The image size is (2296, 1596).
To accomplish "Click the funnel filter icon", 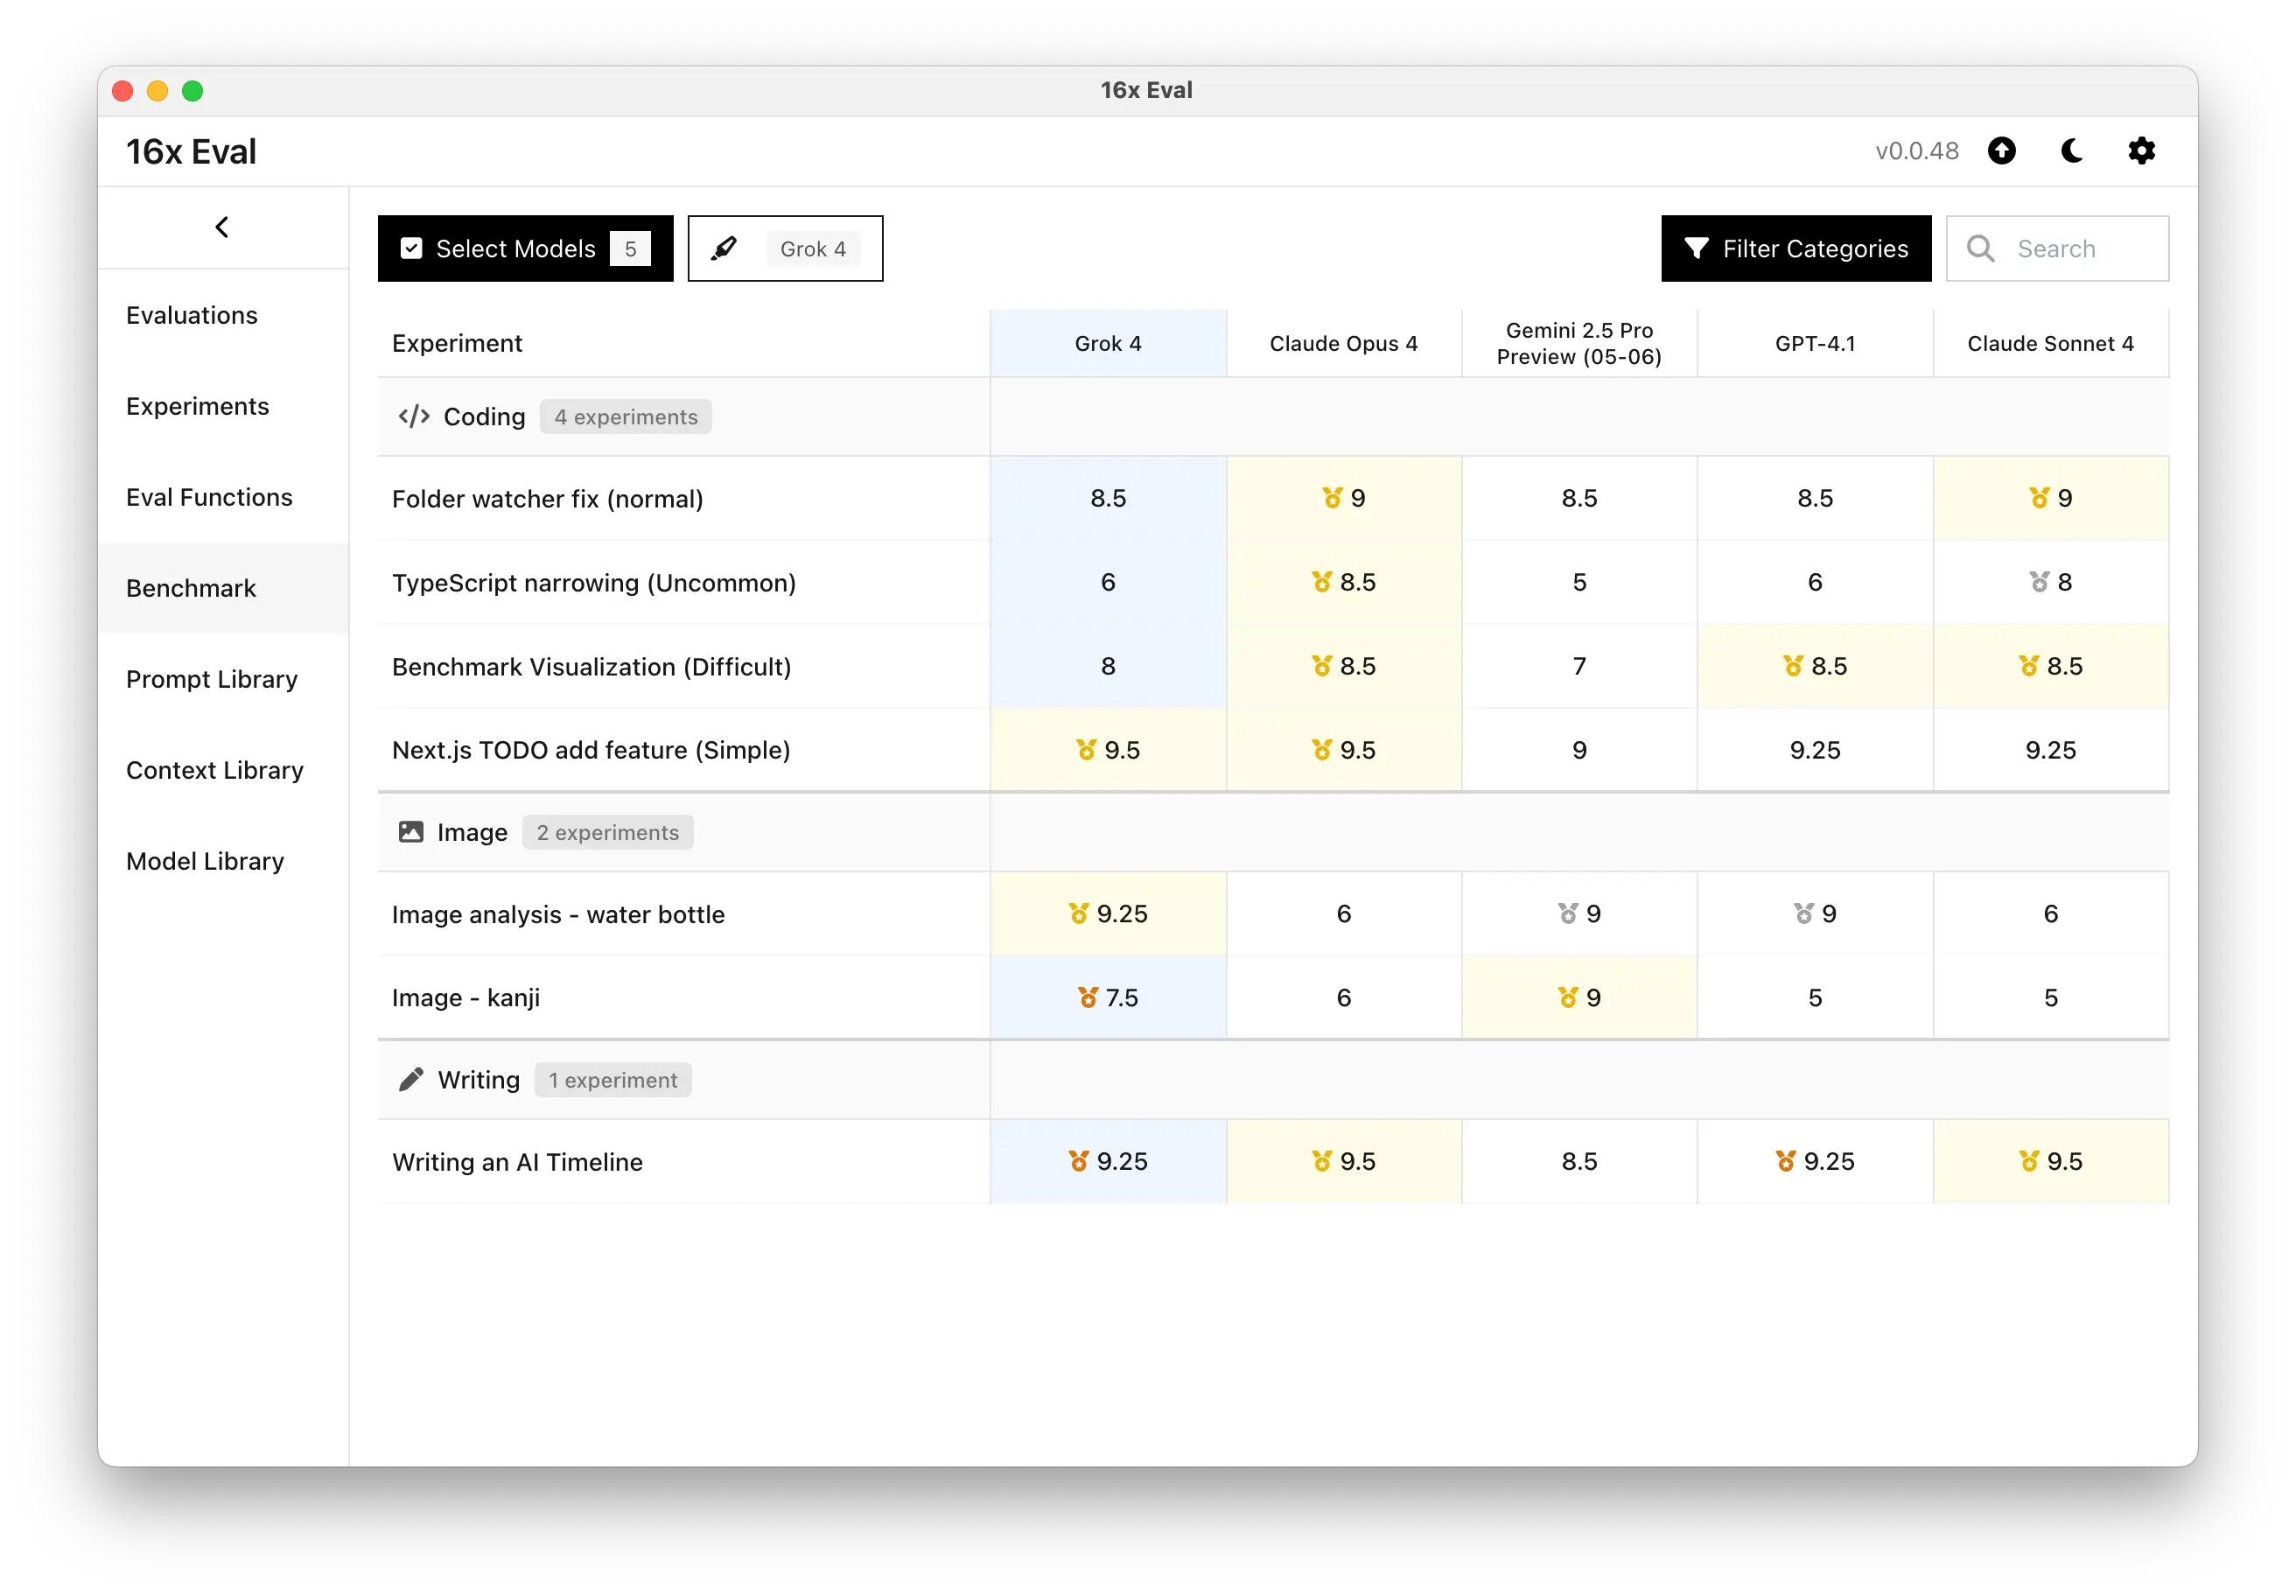I will coord(1695,248).
